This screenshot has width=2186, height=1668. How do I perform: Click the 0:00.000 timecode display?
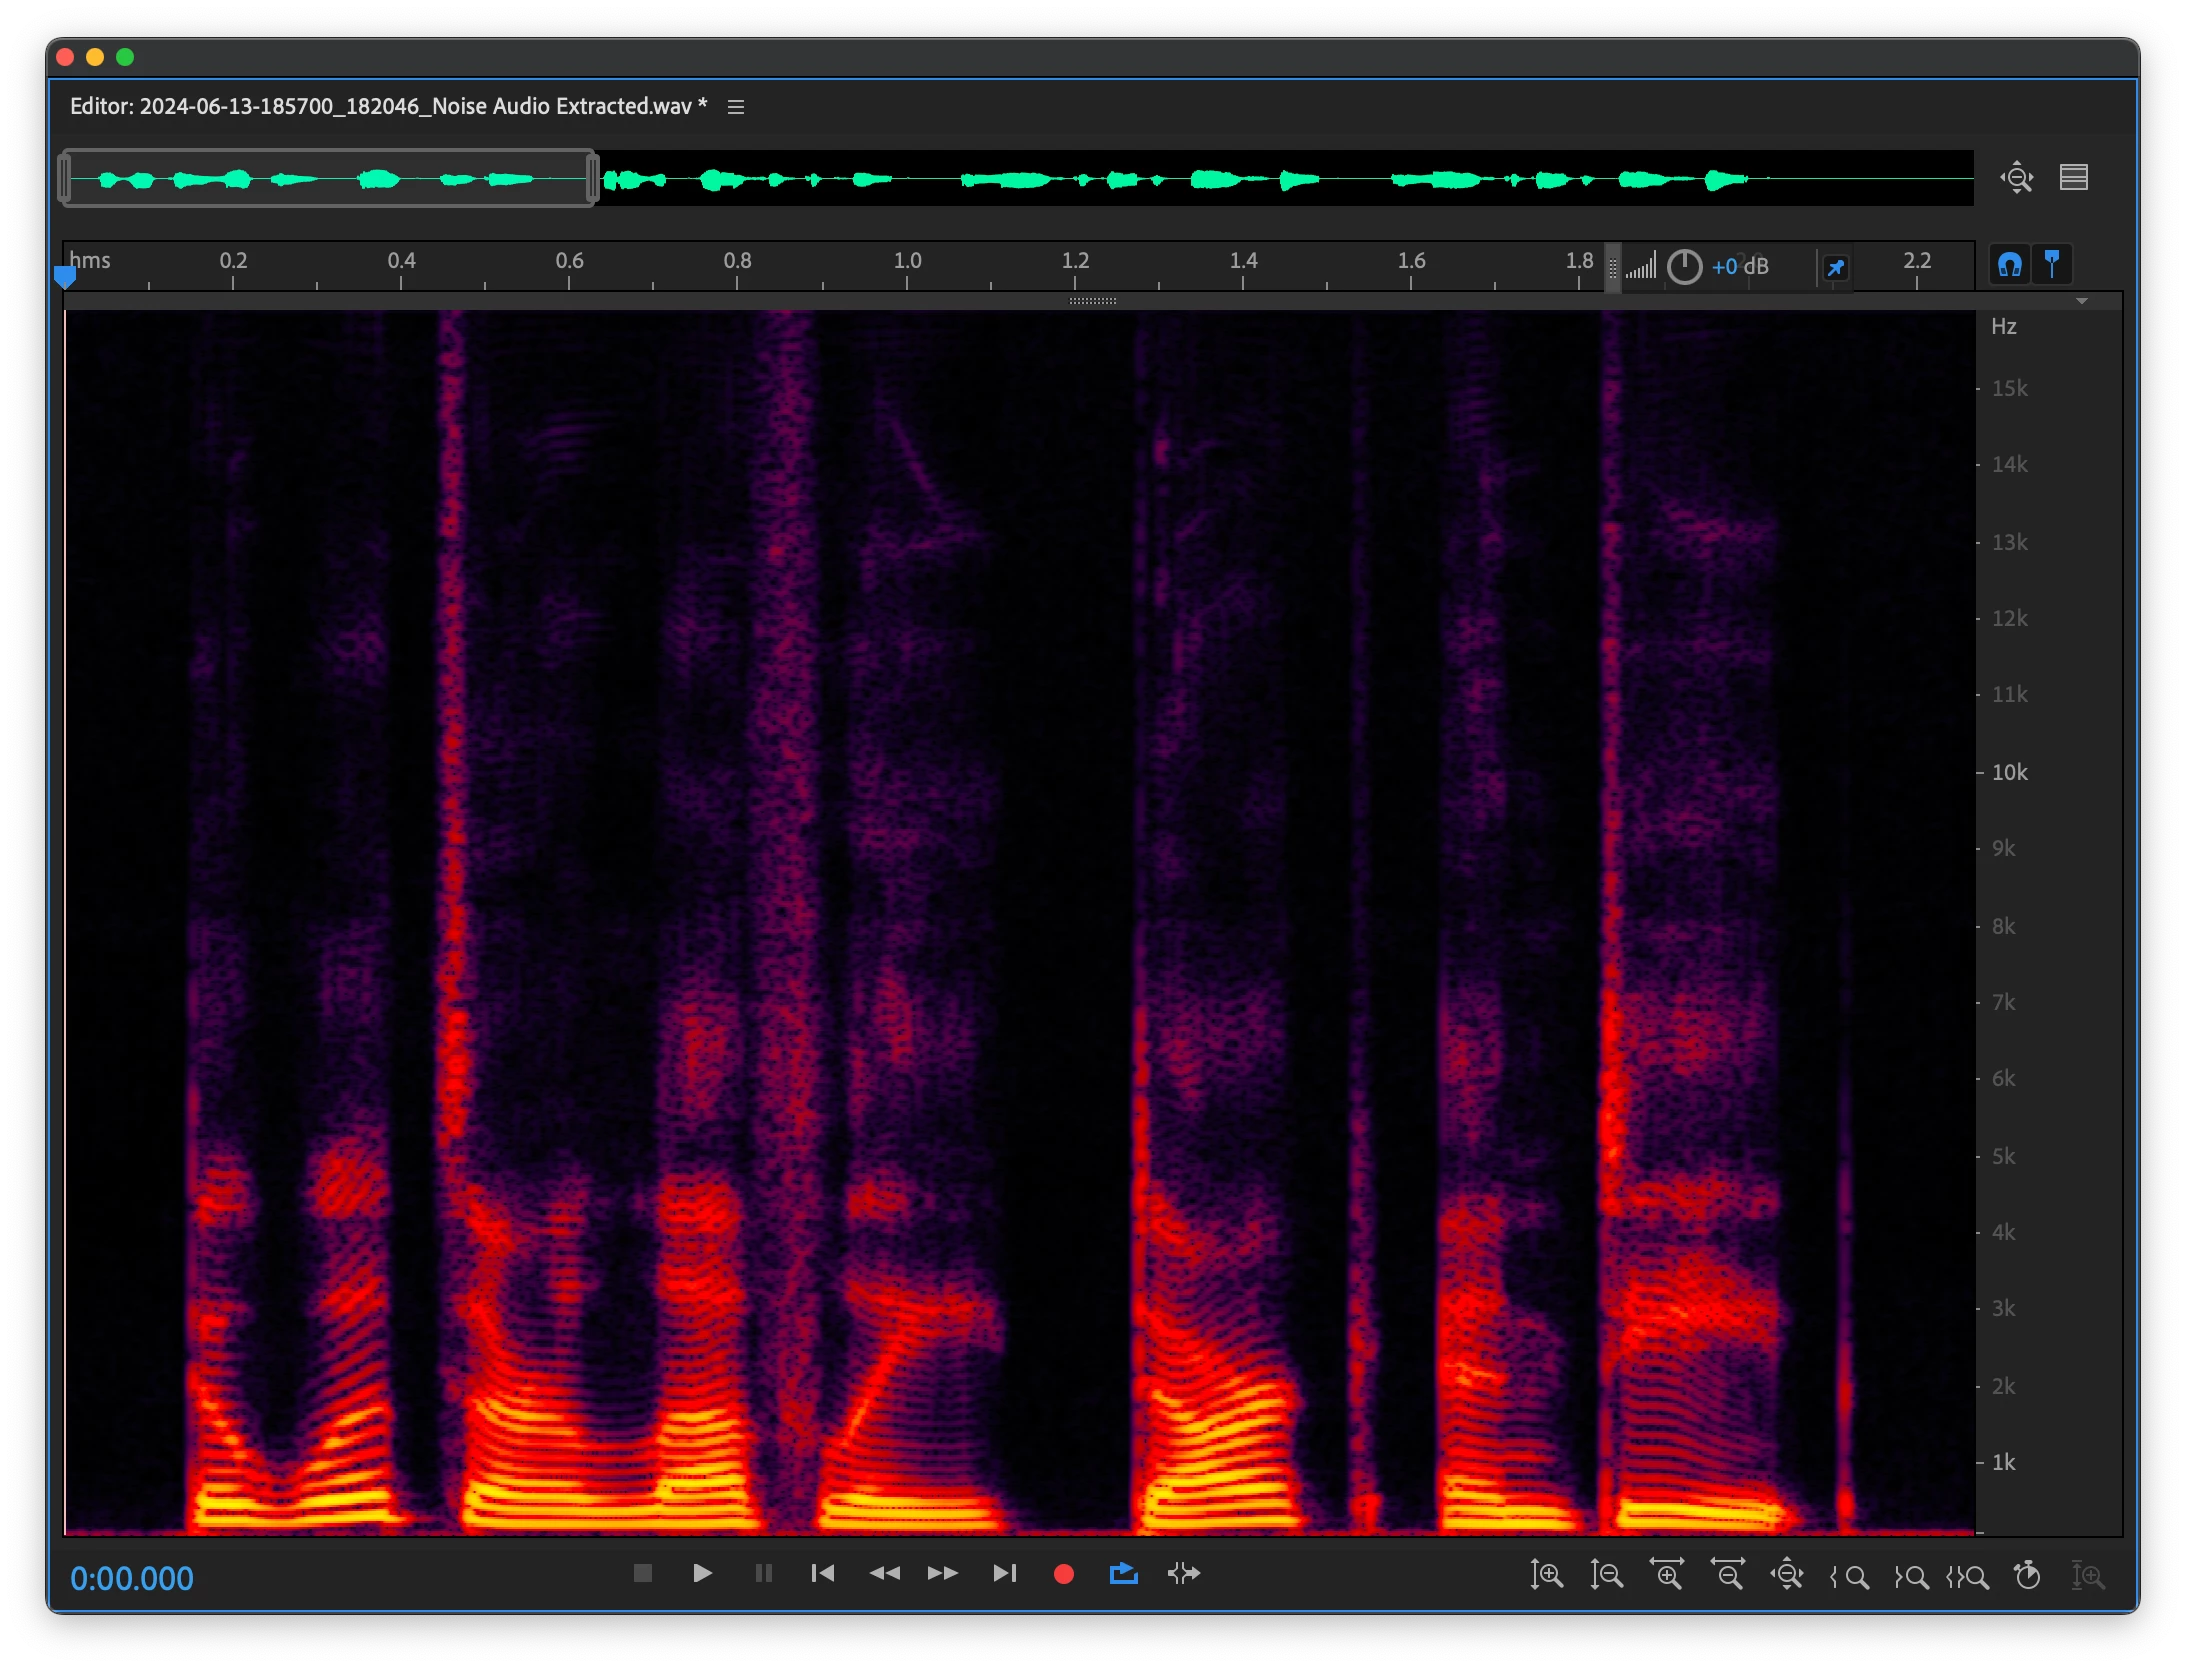point(132,1578)
